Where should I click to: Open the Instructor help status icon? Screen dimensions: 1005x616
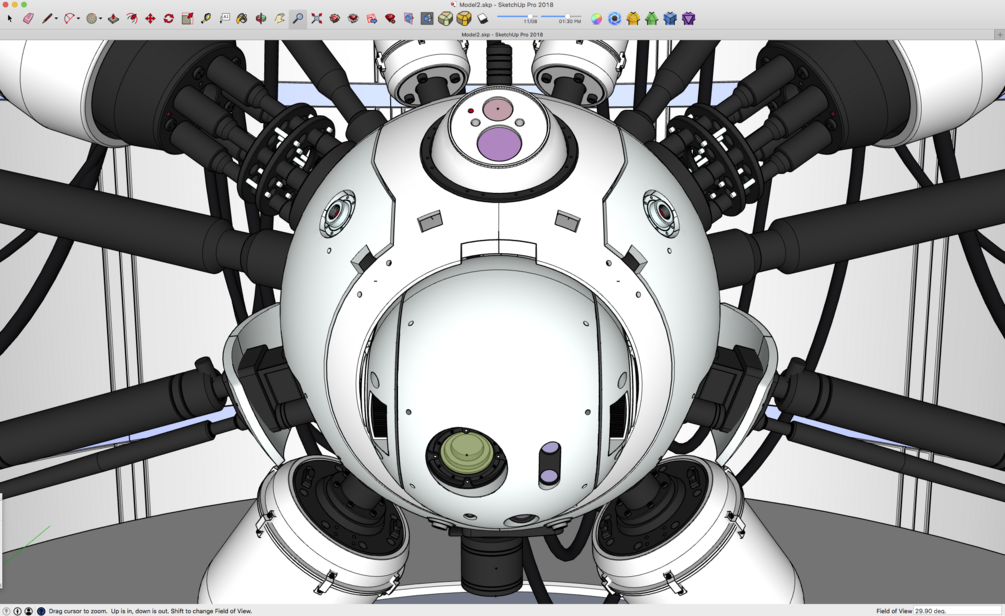tap(41, 611)
